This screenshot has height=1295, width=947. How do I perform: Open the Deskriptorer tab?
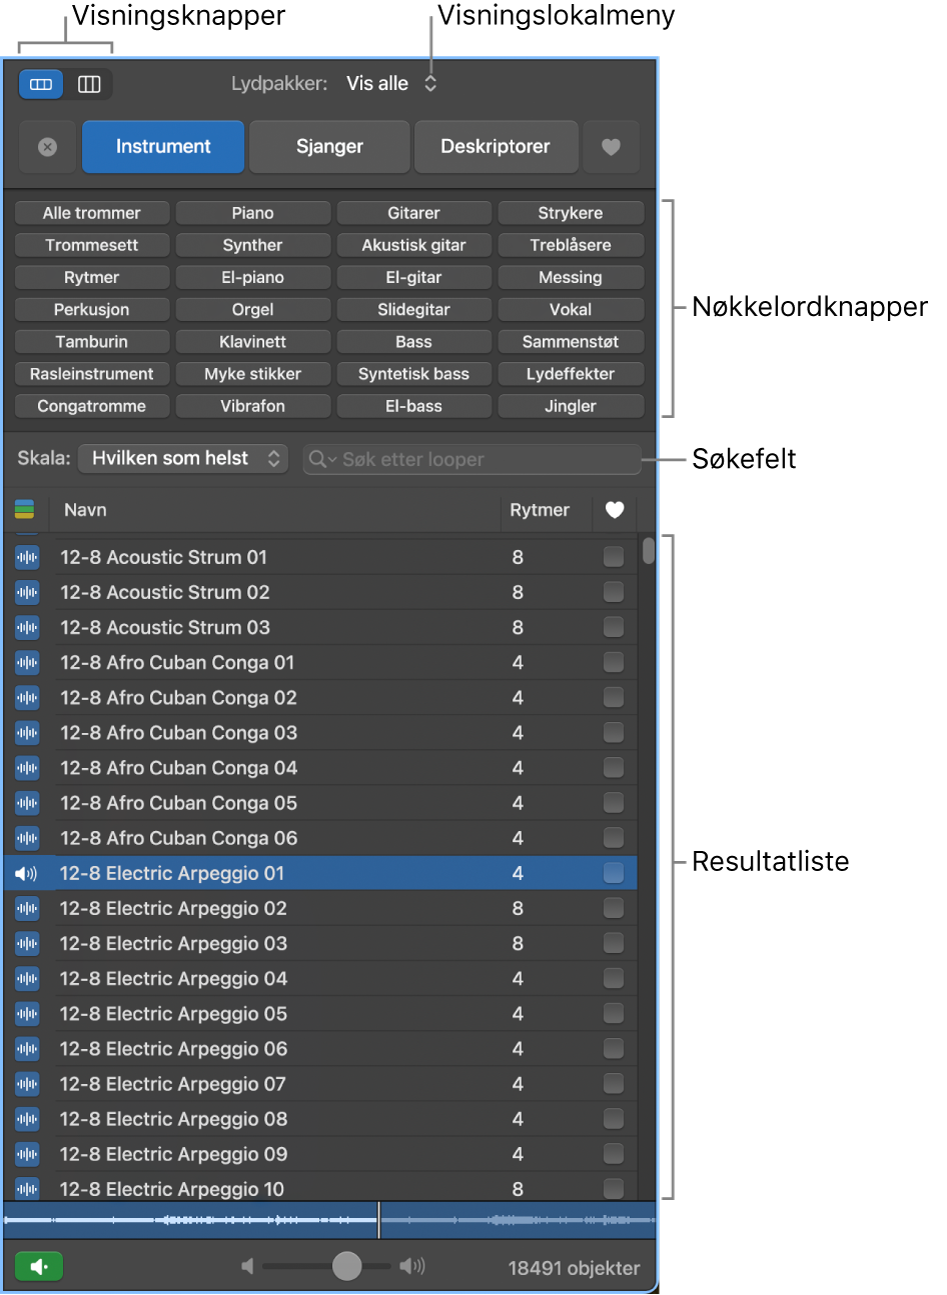495,147
